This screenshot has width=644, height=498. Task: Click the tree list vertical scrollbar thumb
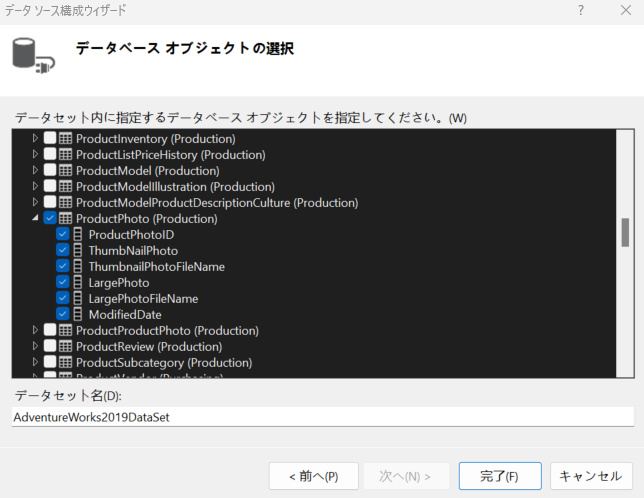[625, 232]
